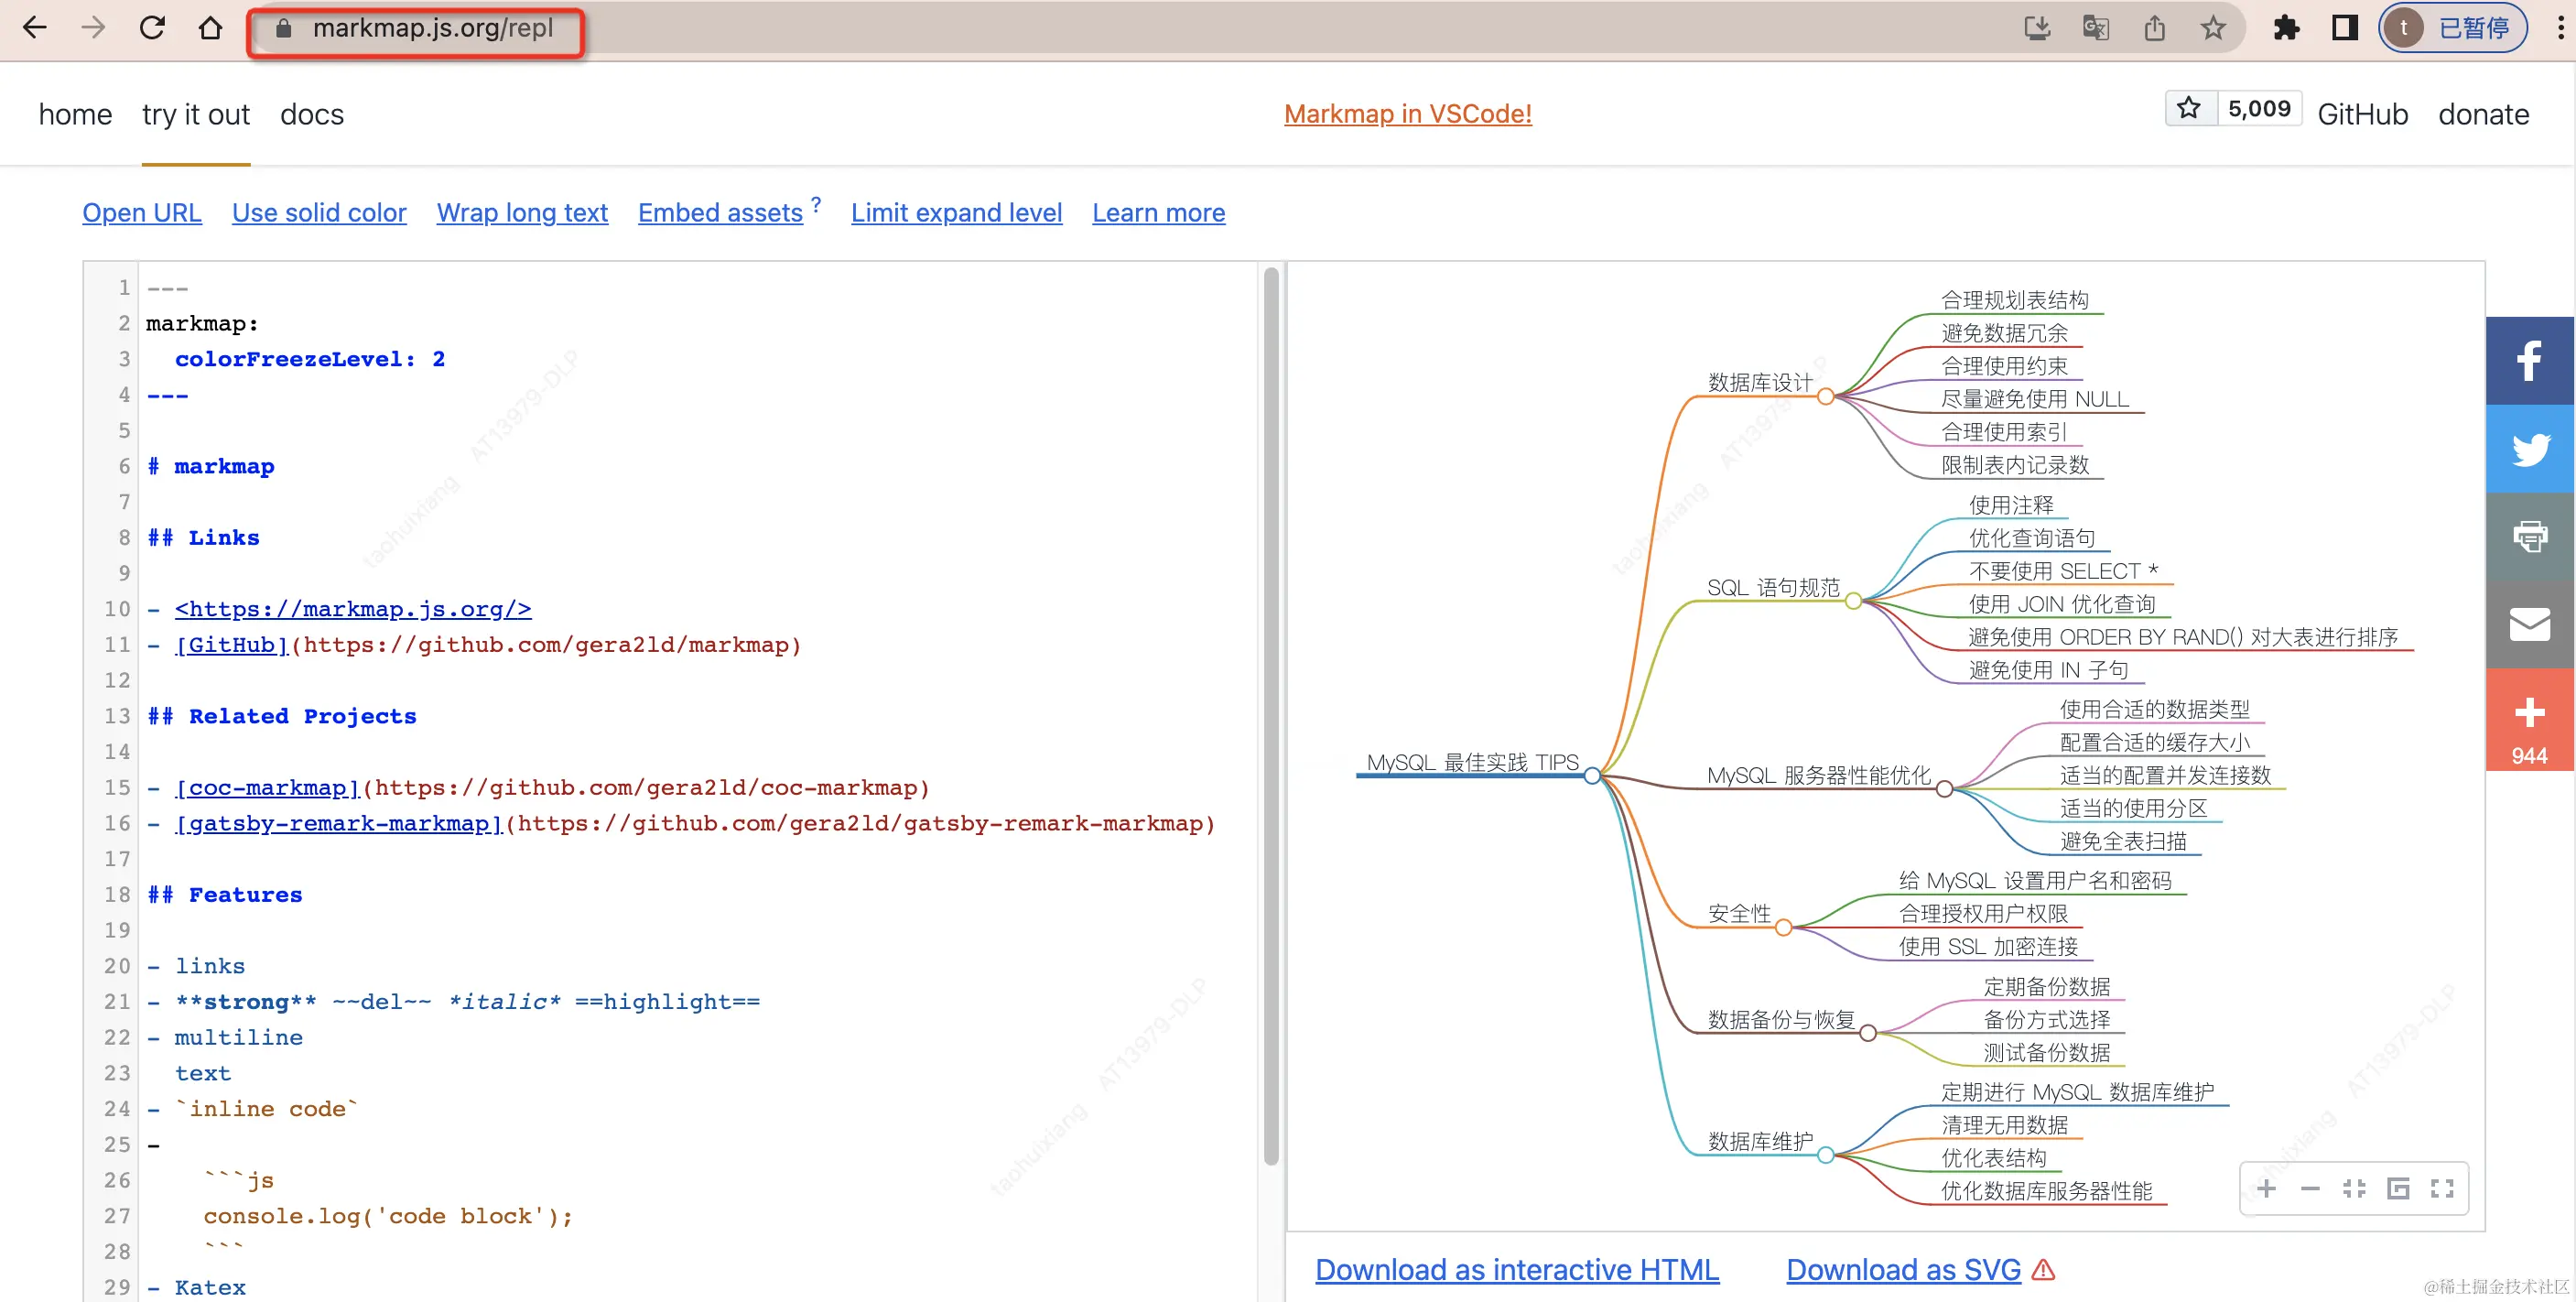Click the 5,009 stargazers count
The width and height of the screenshot is (2576, 1302).
pyautogui.click(x=2259, y=108)
